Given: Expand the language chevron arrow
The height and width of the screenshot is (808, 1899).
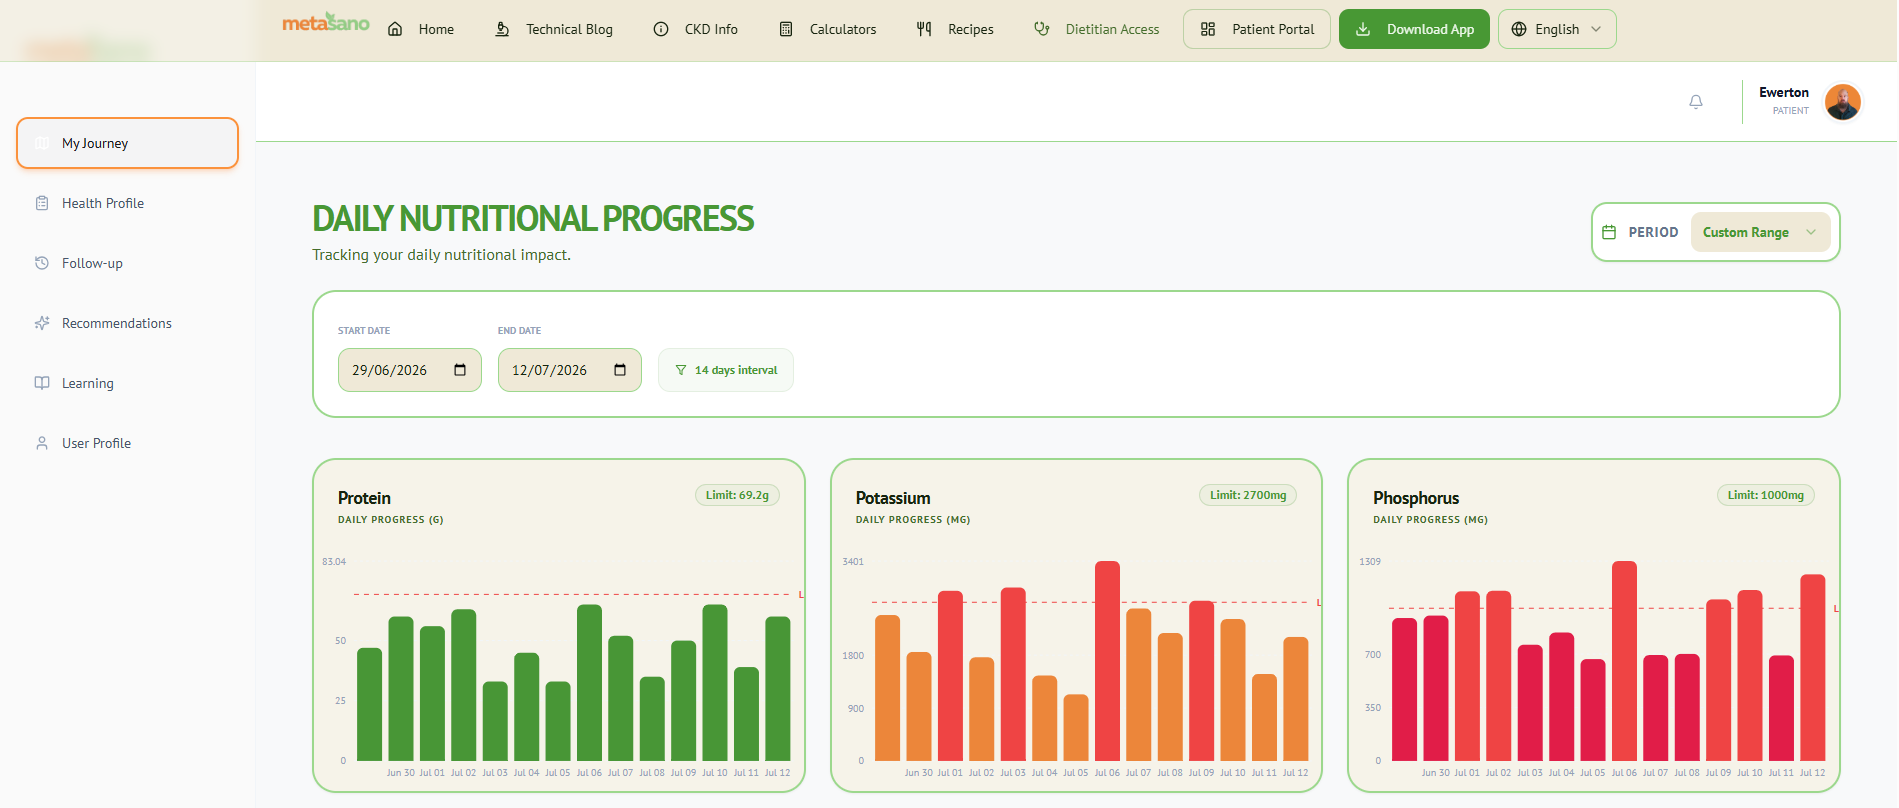Looking at the screenshot, I should 1596,29.
